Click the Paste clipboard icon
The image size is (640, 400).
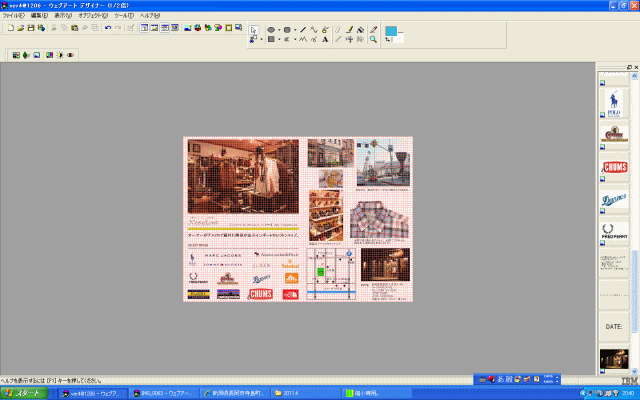click(x=74, y=28)
